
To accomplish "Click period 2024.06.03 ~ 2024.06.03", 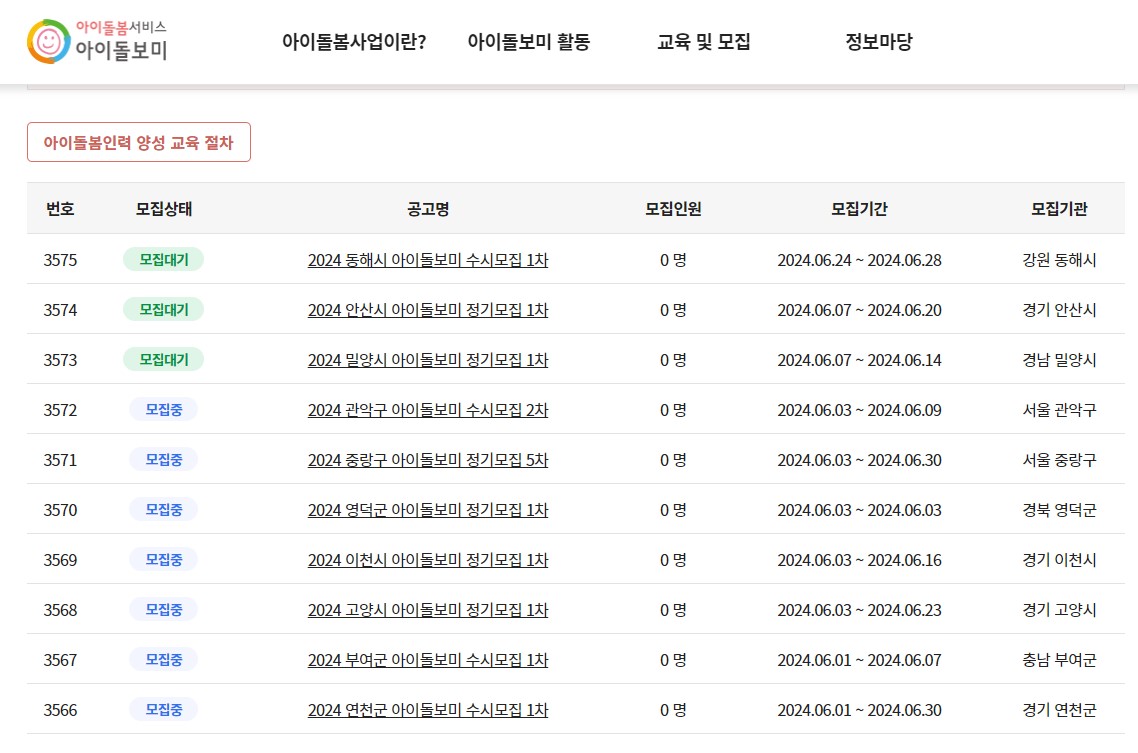I will point(859,510).
